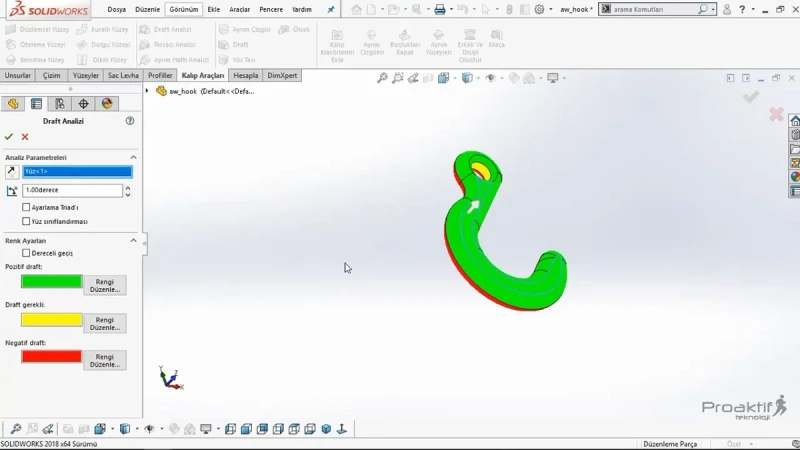Screen dimensions: 800x450
Task: Click the Print icon in top toolbar
Action: (x=439, y=9)
